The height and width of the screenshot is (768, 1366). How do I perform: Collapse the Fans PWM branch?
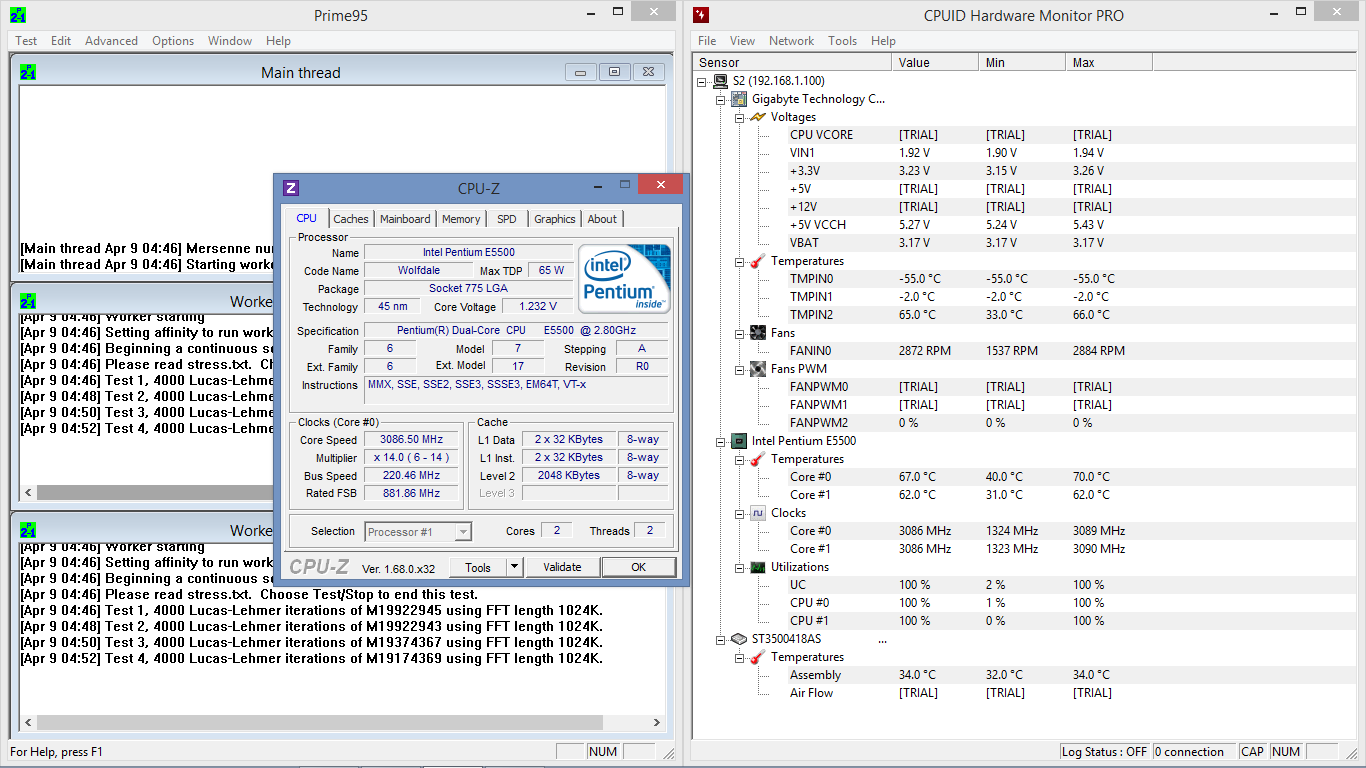click(x=740, y=369)
